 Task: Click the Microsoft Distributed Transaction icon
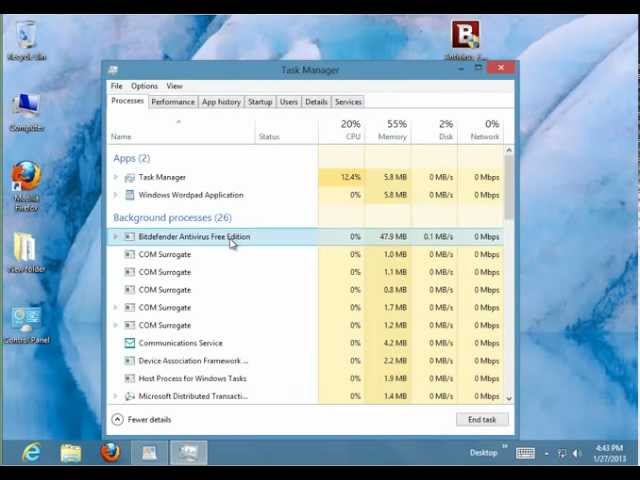click(x=129, y=396)
